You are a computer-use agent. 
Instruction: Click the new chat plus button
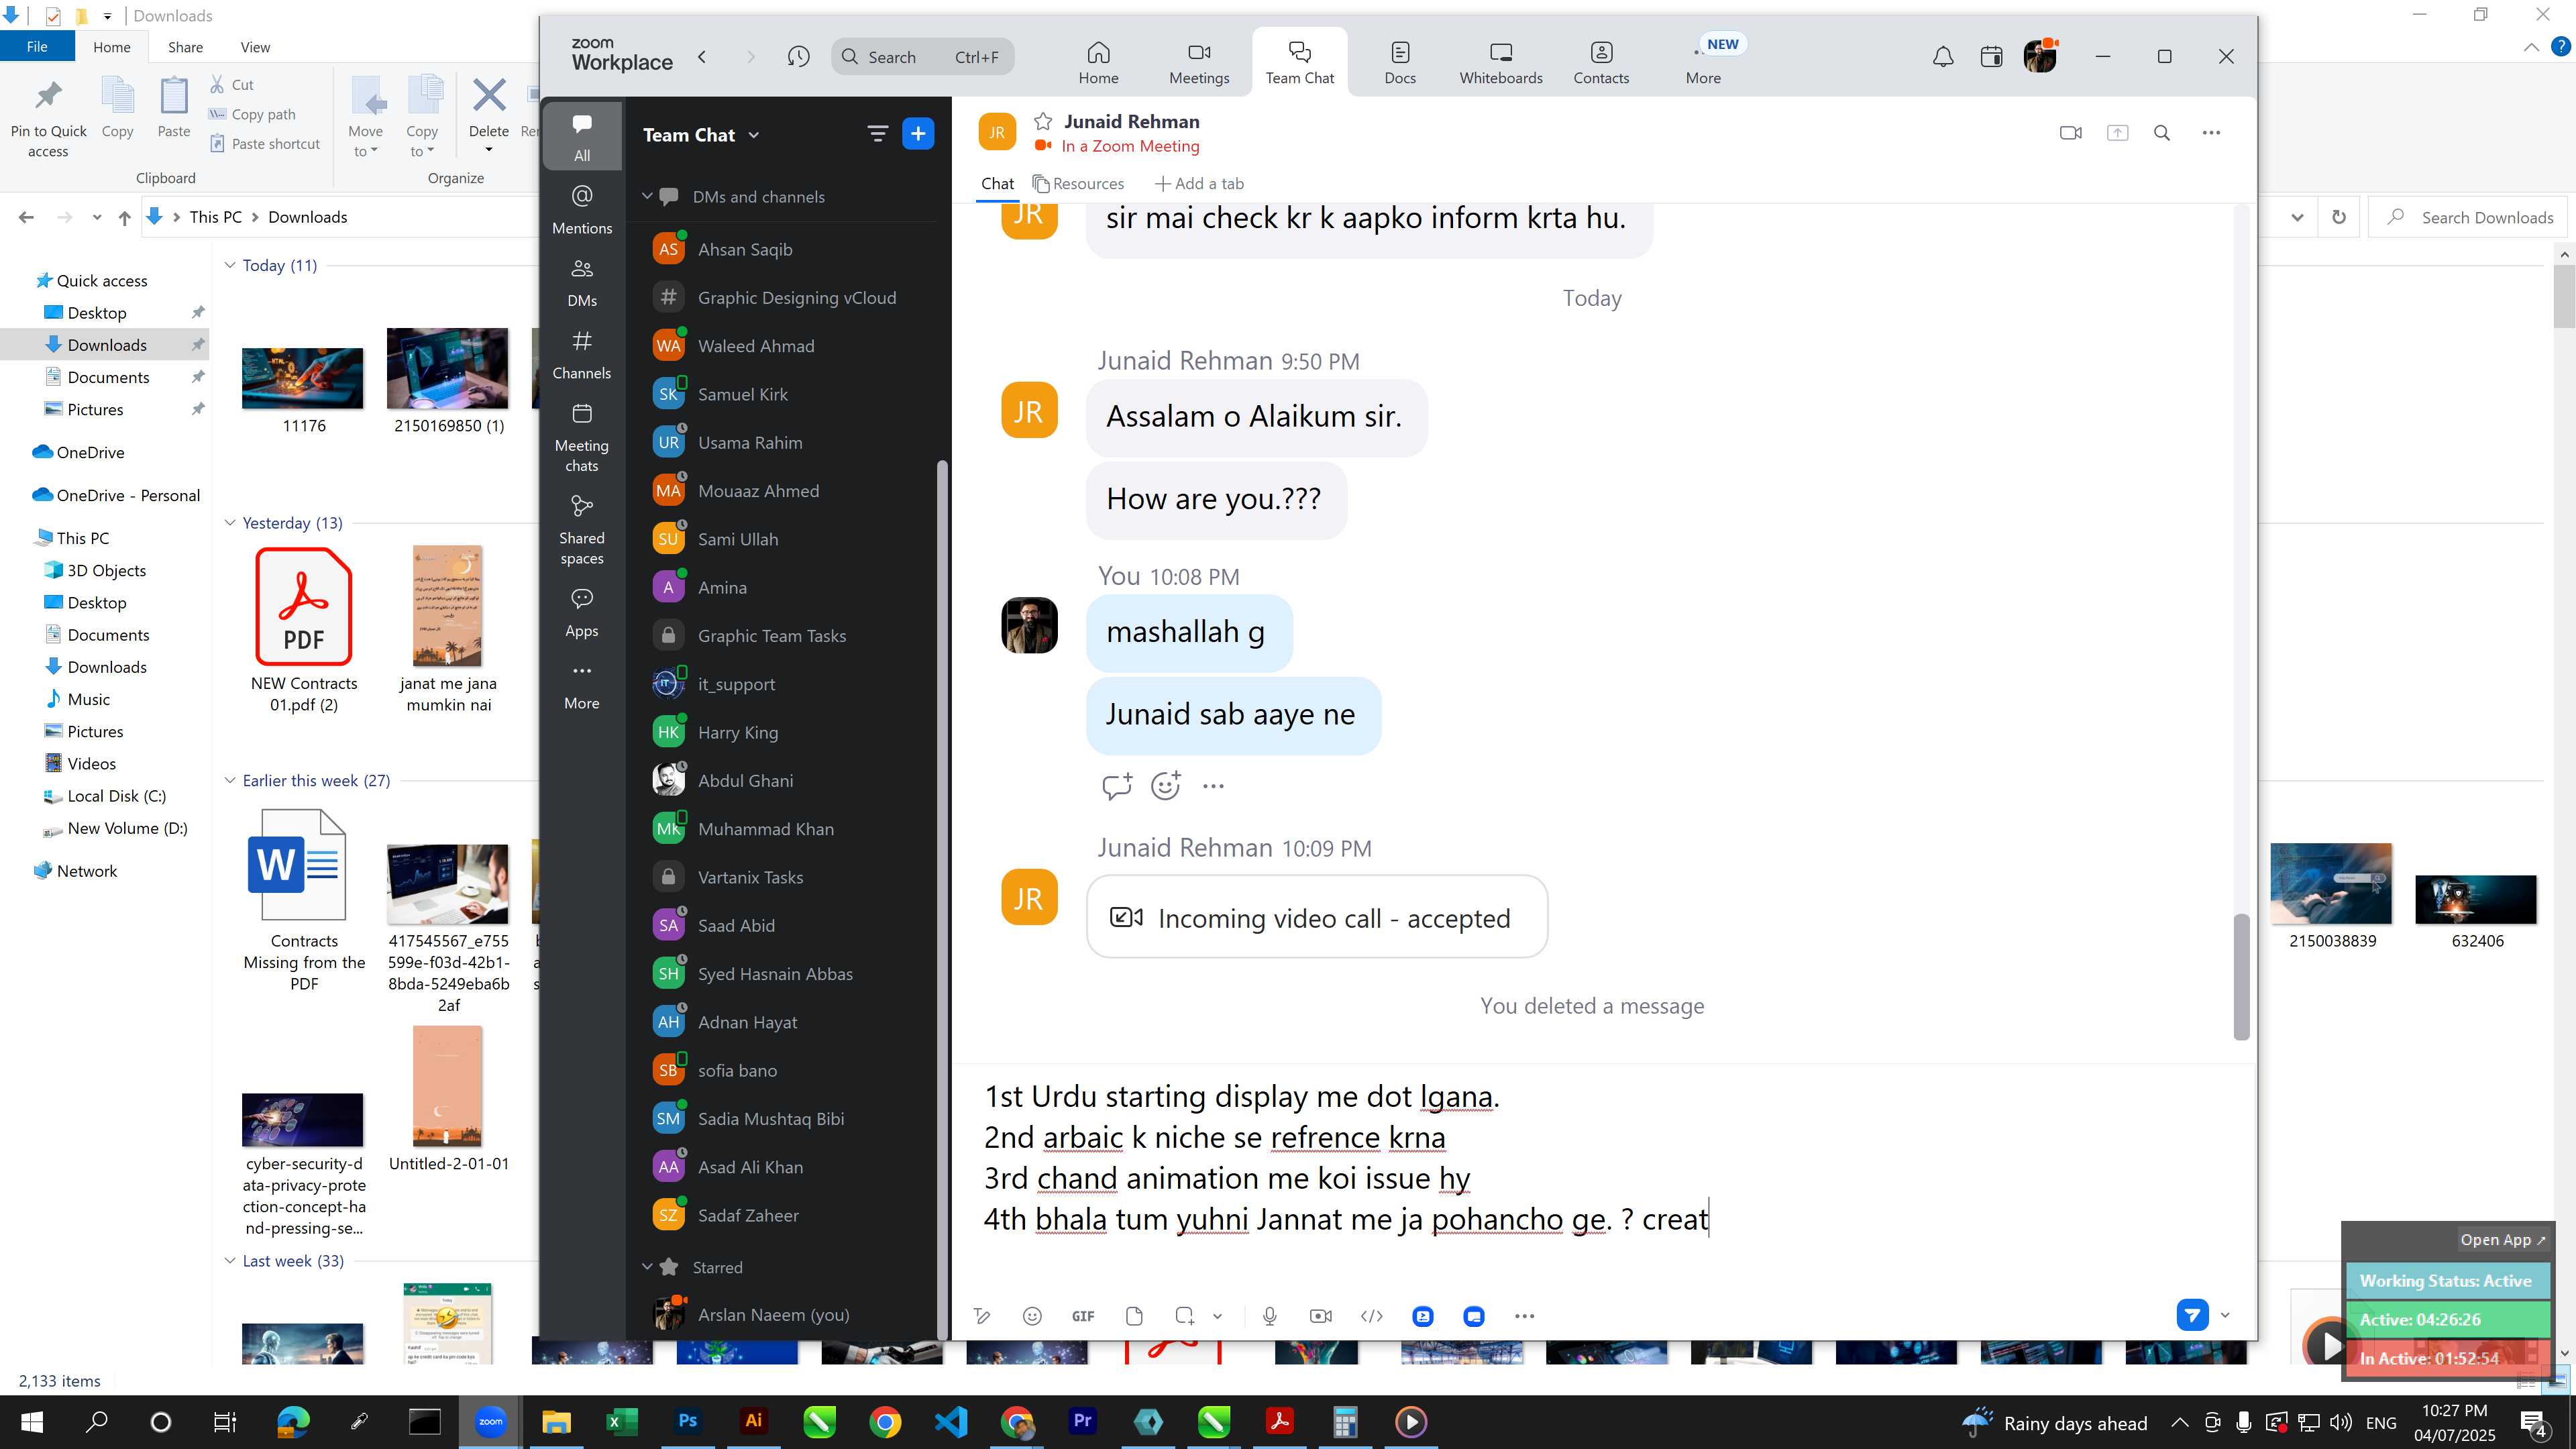coord(917,134)
